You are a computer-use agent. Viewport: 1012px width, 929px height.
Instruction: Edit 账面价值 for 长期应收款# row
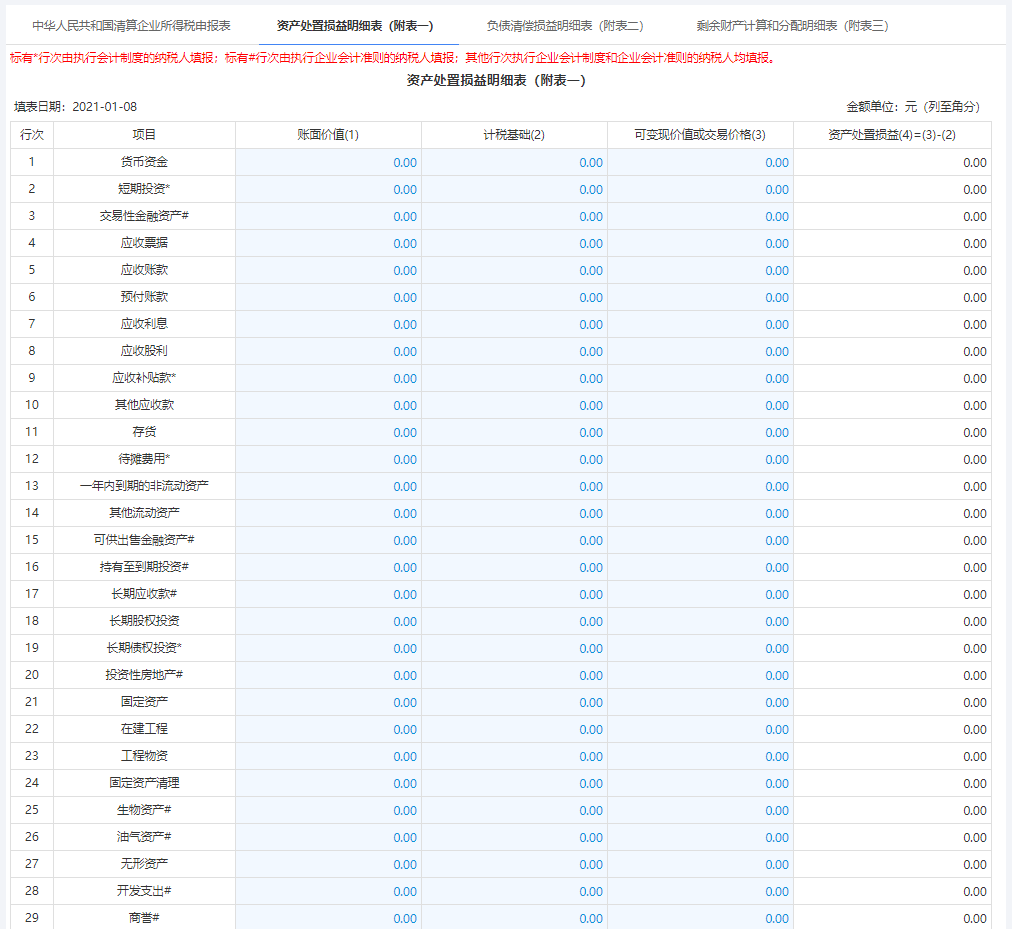coord(329,595)
